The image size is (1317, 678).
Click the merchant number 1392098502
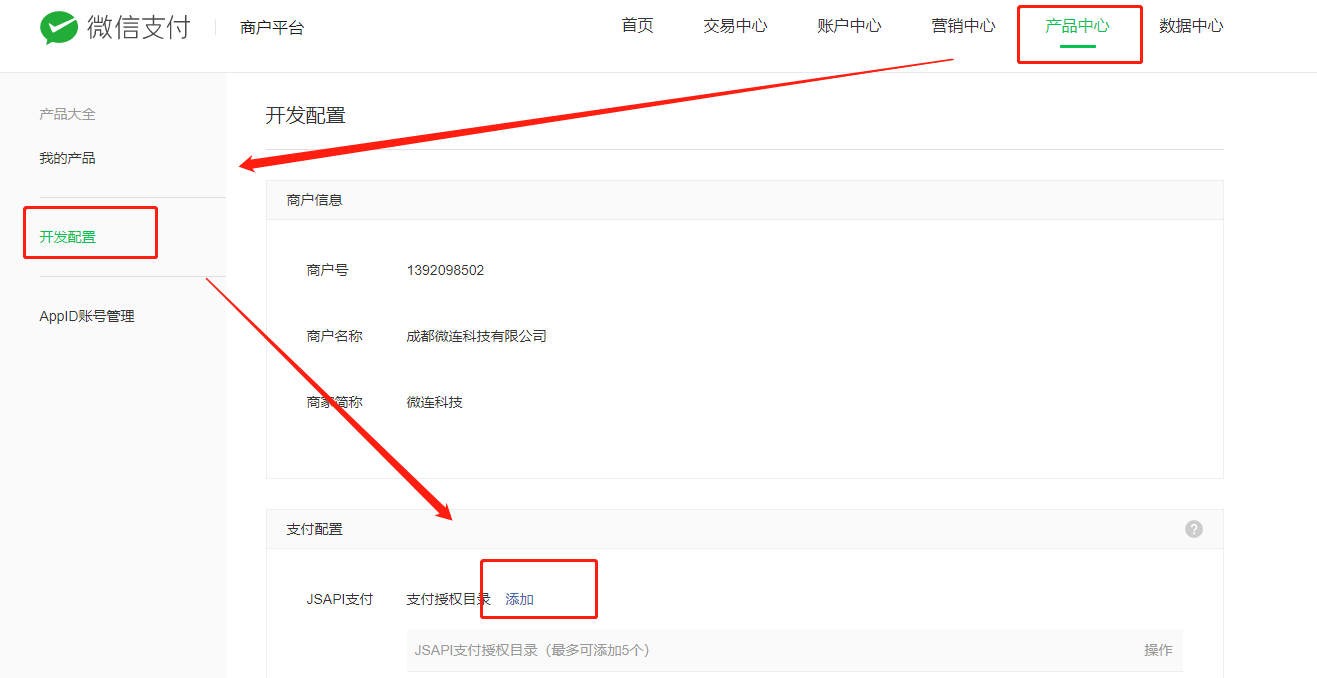click(x=446, y=270)
